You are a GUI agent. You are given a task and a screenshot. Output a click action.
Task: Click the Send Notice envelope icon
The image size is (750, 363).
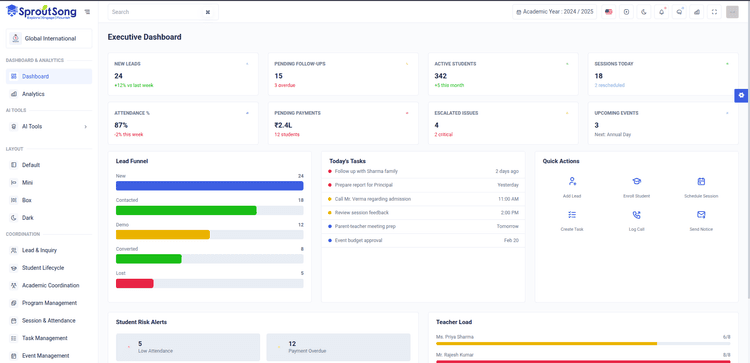coord(701,215)
